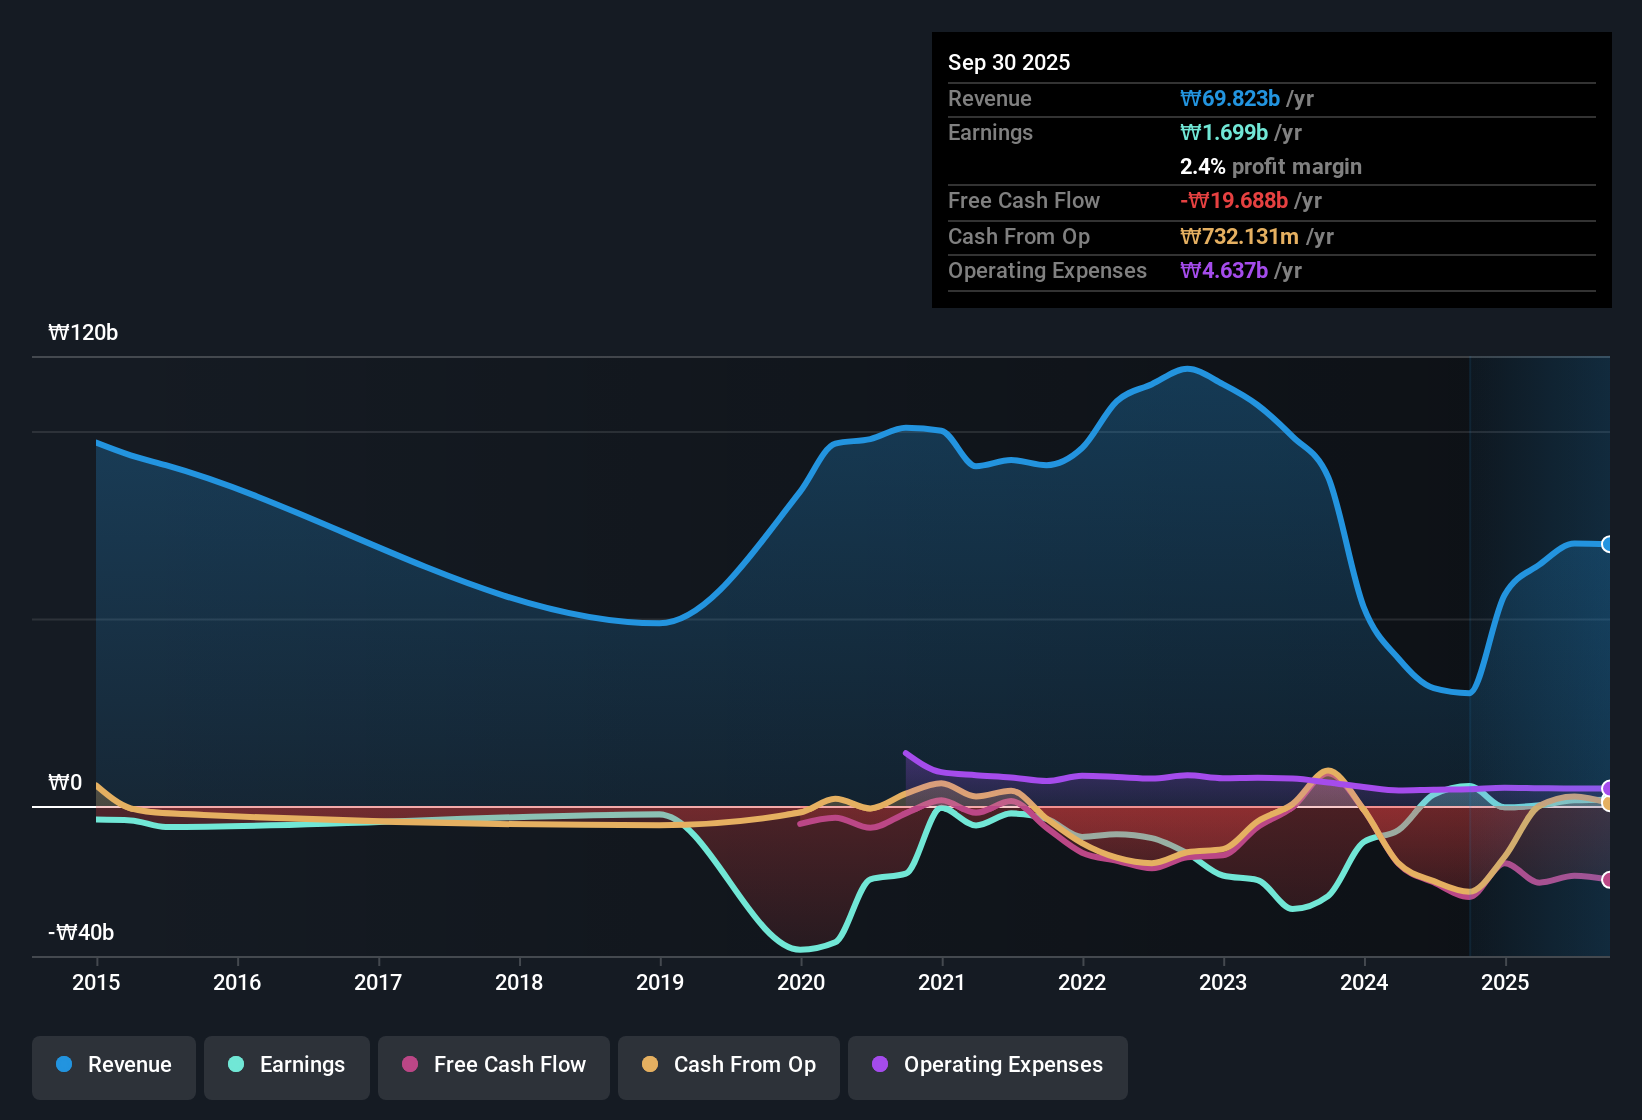Click the red -₩19.688b Free Cash Flow value

point(1235,200)
